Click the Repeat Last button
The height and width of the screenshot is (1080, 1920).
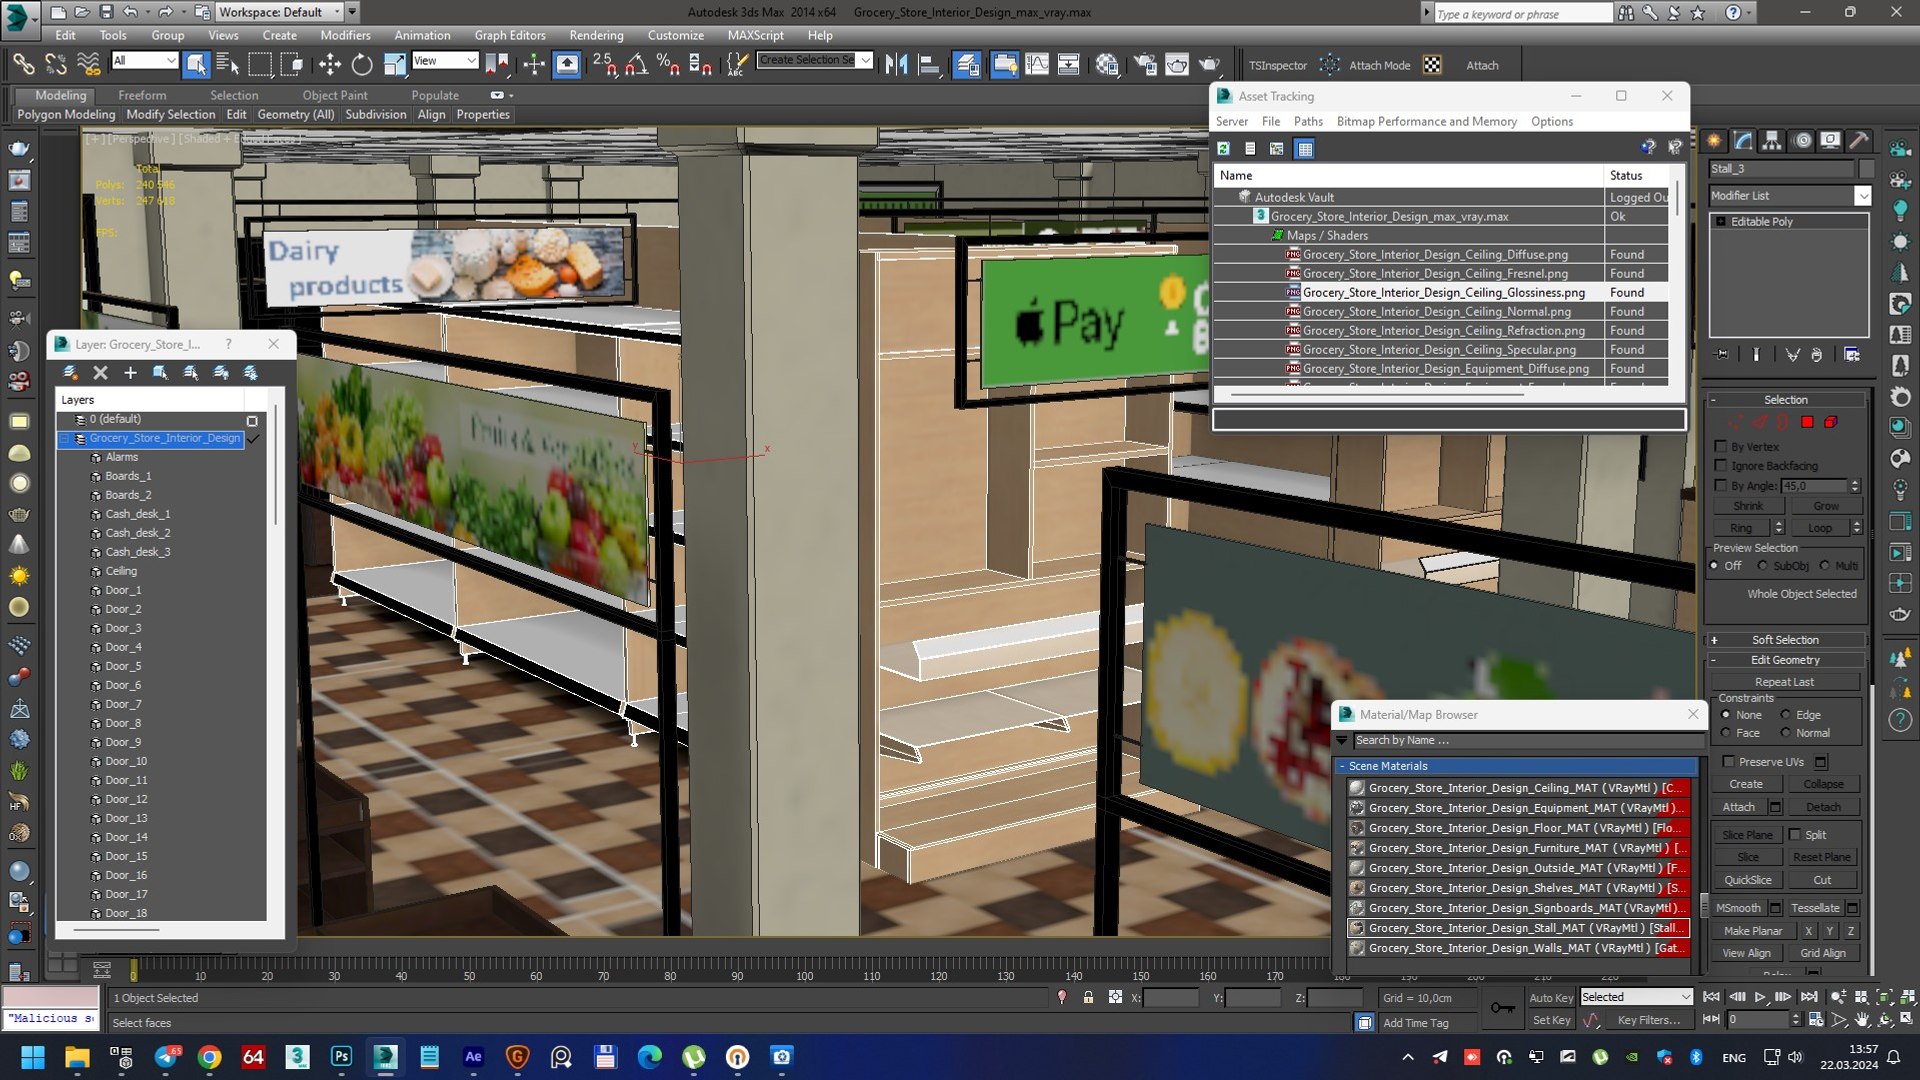pyautogui.click(x=1784, y=682)
